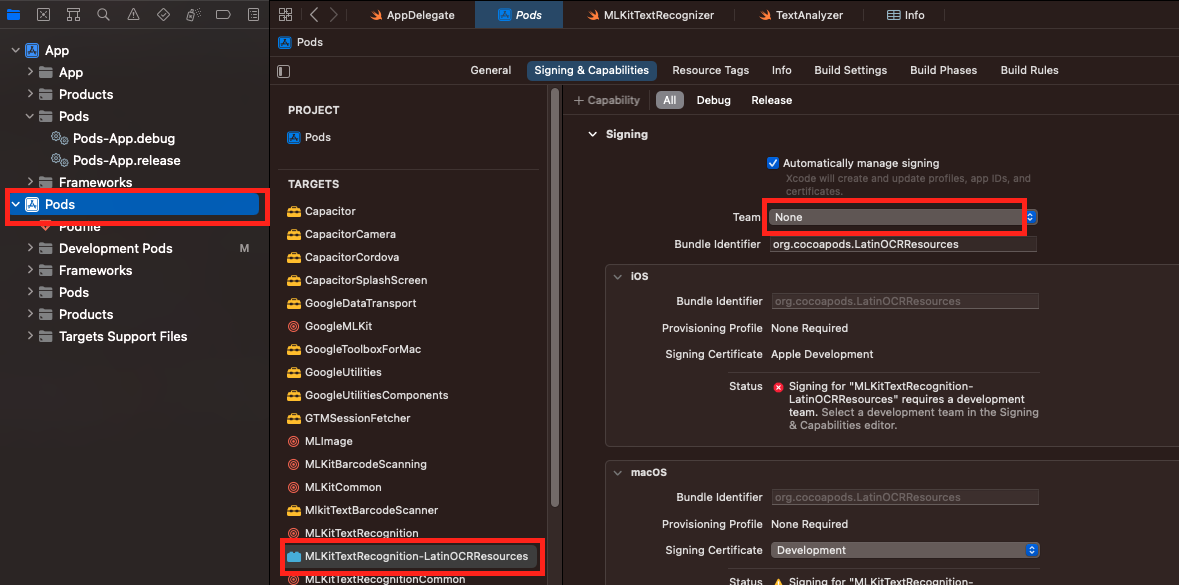Open the Issue navigator warning icon
1179x585 pixels.
click(x=133, y=14)
